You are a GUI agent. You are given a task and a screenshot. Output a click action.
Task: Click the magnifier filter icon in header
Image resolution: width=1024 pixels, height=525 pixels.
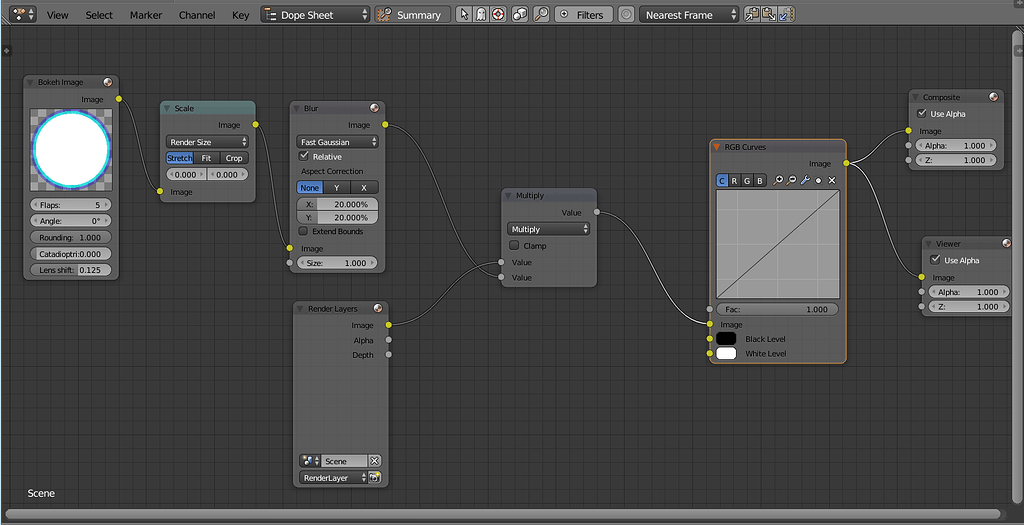541,14
